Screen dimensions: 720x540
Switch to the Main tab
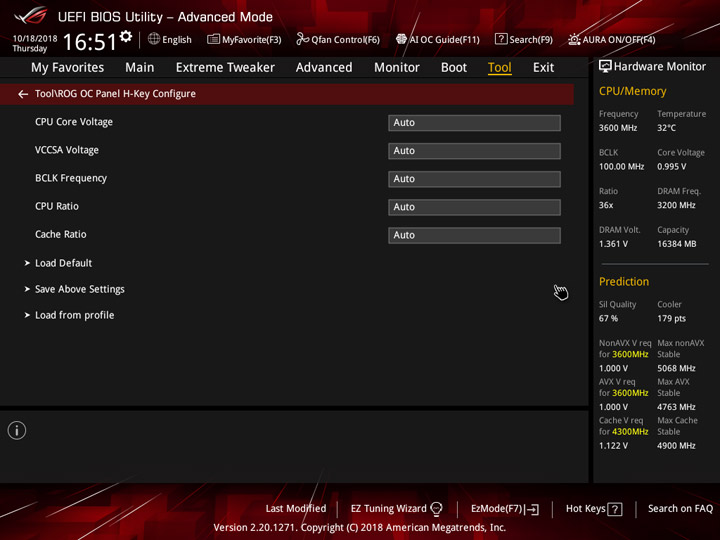coord(140,68)
